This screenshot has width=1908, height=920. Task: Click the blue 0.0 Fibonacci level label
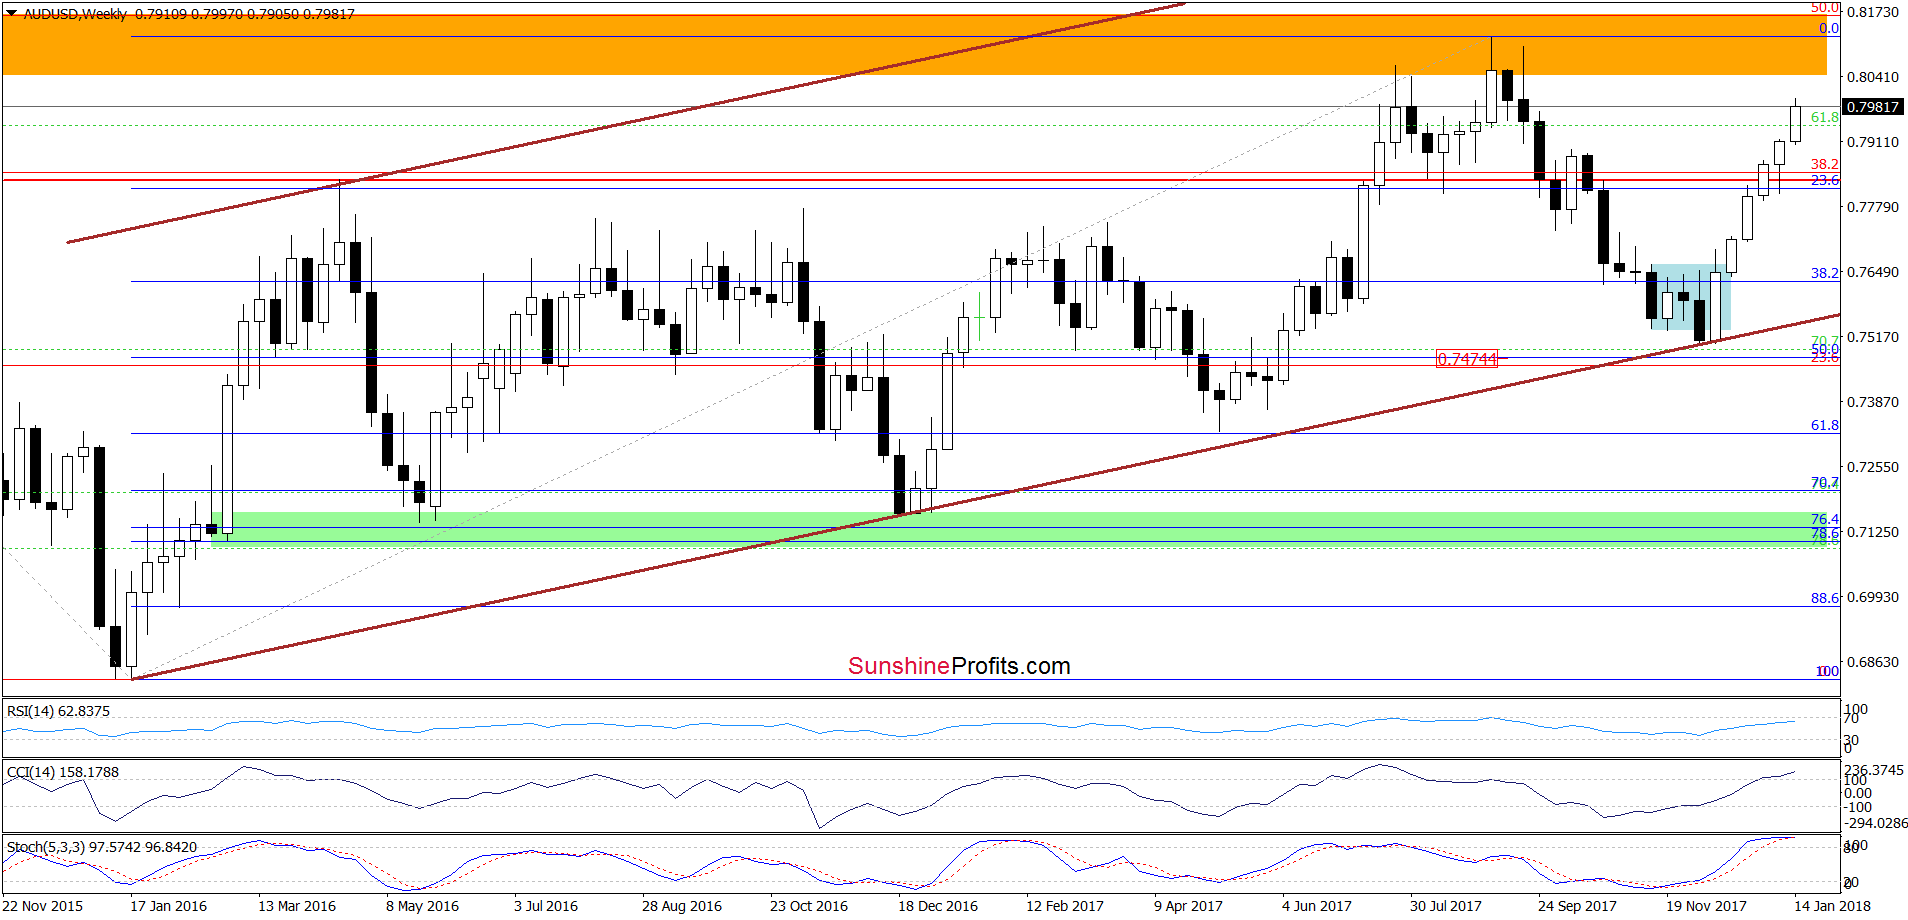(1828, 28)
